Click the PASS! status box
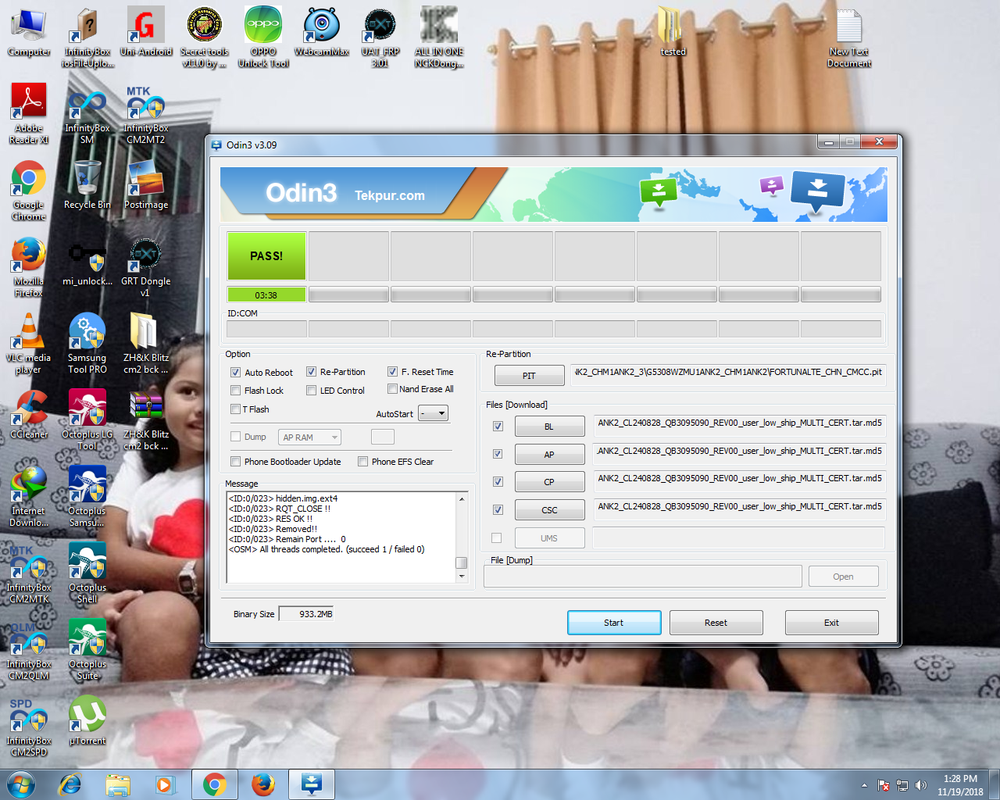The height and width of the screenshot is (800, 1000). click(x=267, y=256)
